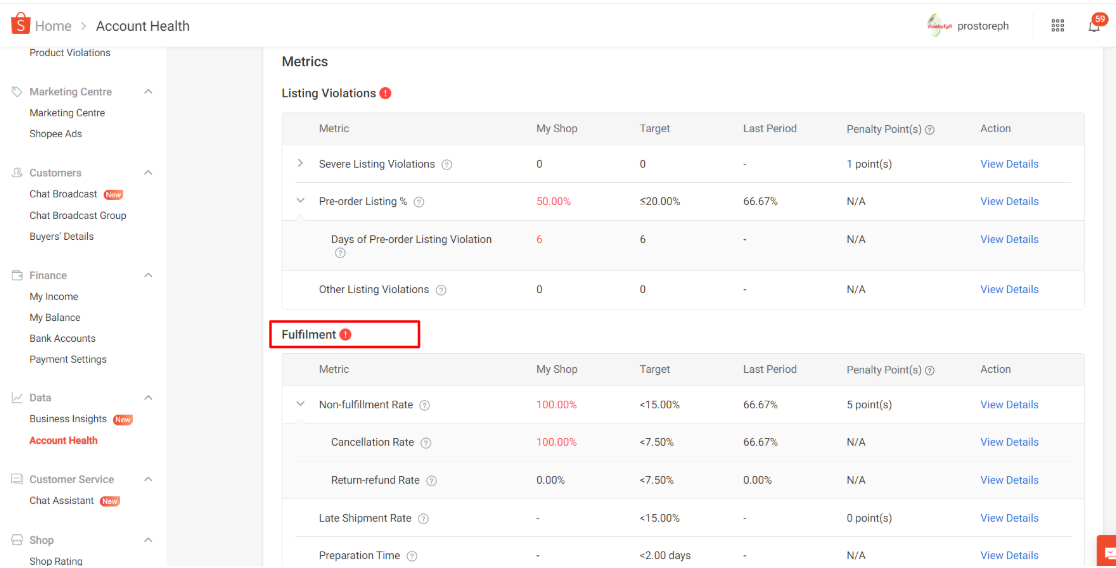This screenshot has height=568, width=1116.
Task: View Details for Days of Pre-order Listing Violation
Action: [1009, 240]
